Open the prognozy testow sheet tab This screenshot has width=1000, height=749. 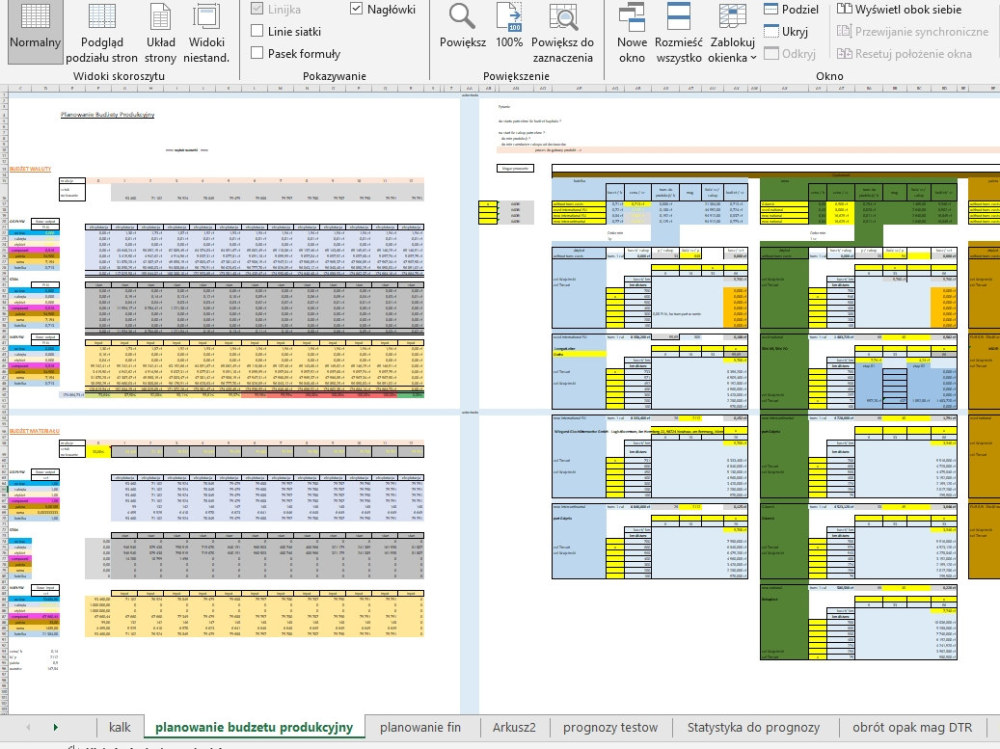[x=610, y=727]
